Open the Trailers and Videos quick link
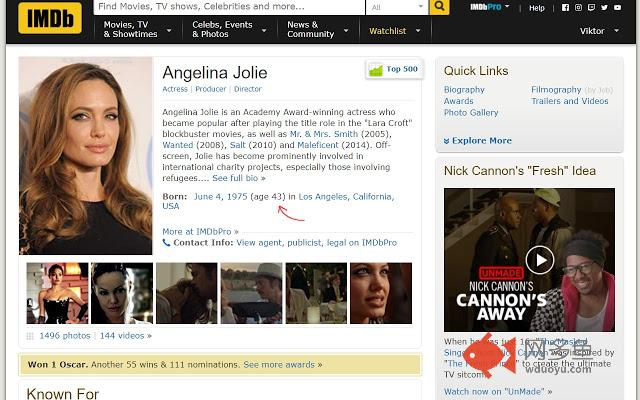The width and height of the screenshot is (640, 400). pos(569,101)
